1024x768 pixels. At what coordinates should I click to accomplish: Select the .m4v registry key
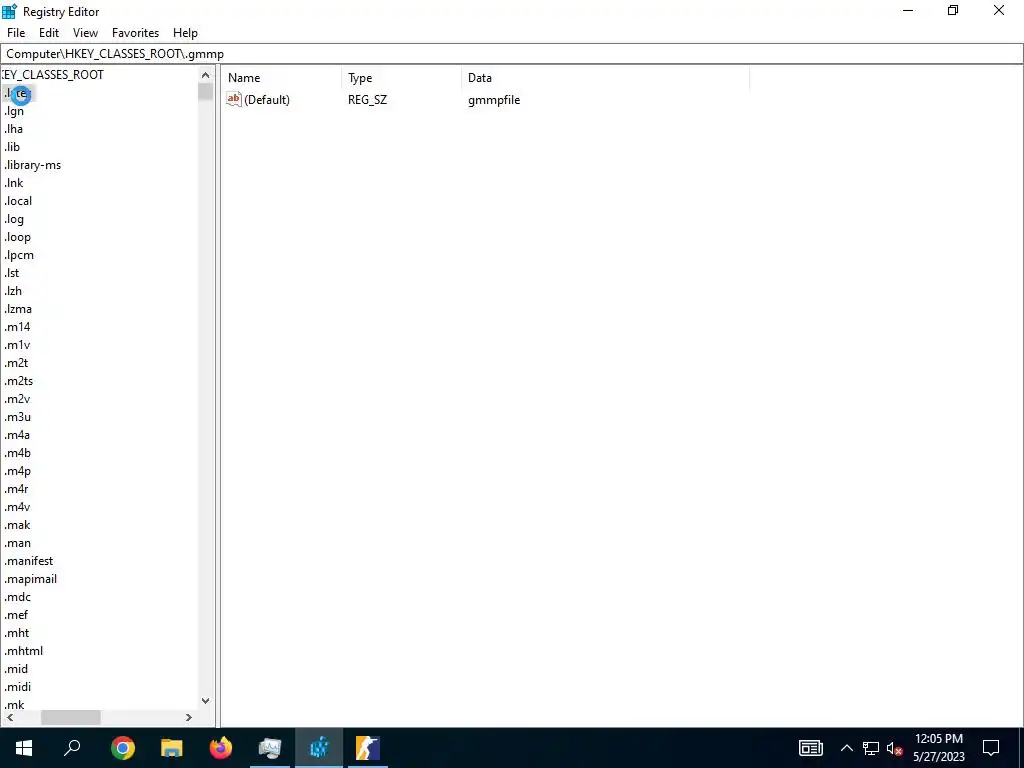point(17,507)
